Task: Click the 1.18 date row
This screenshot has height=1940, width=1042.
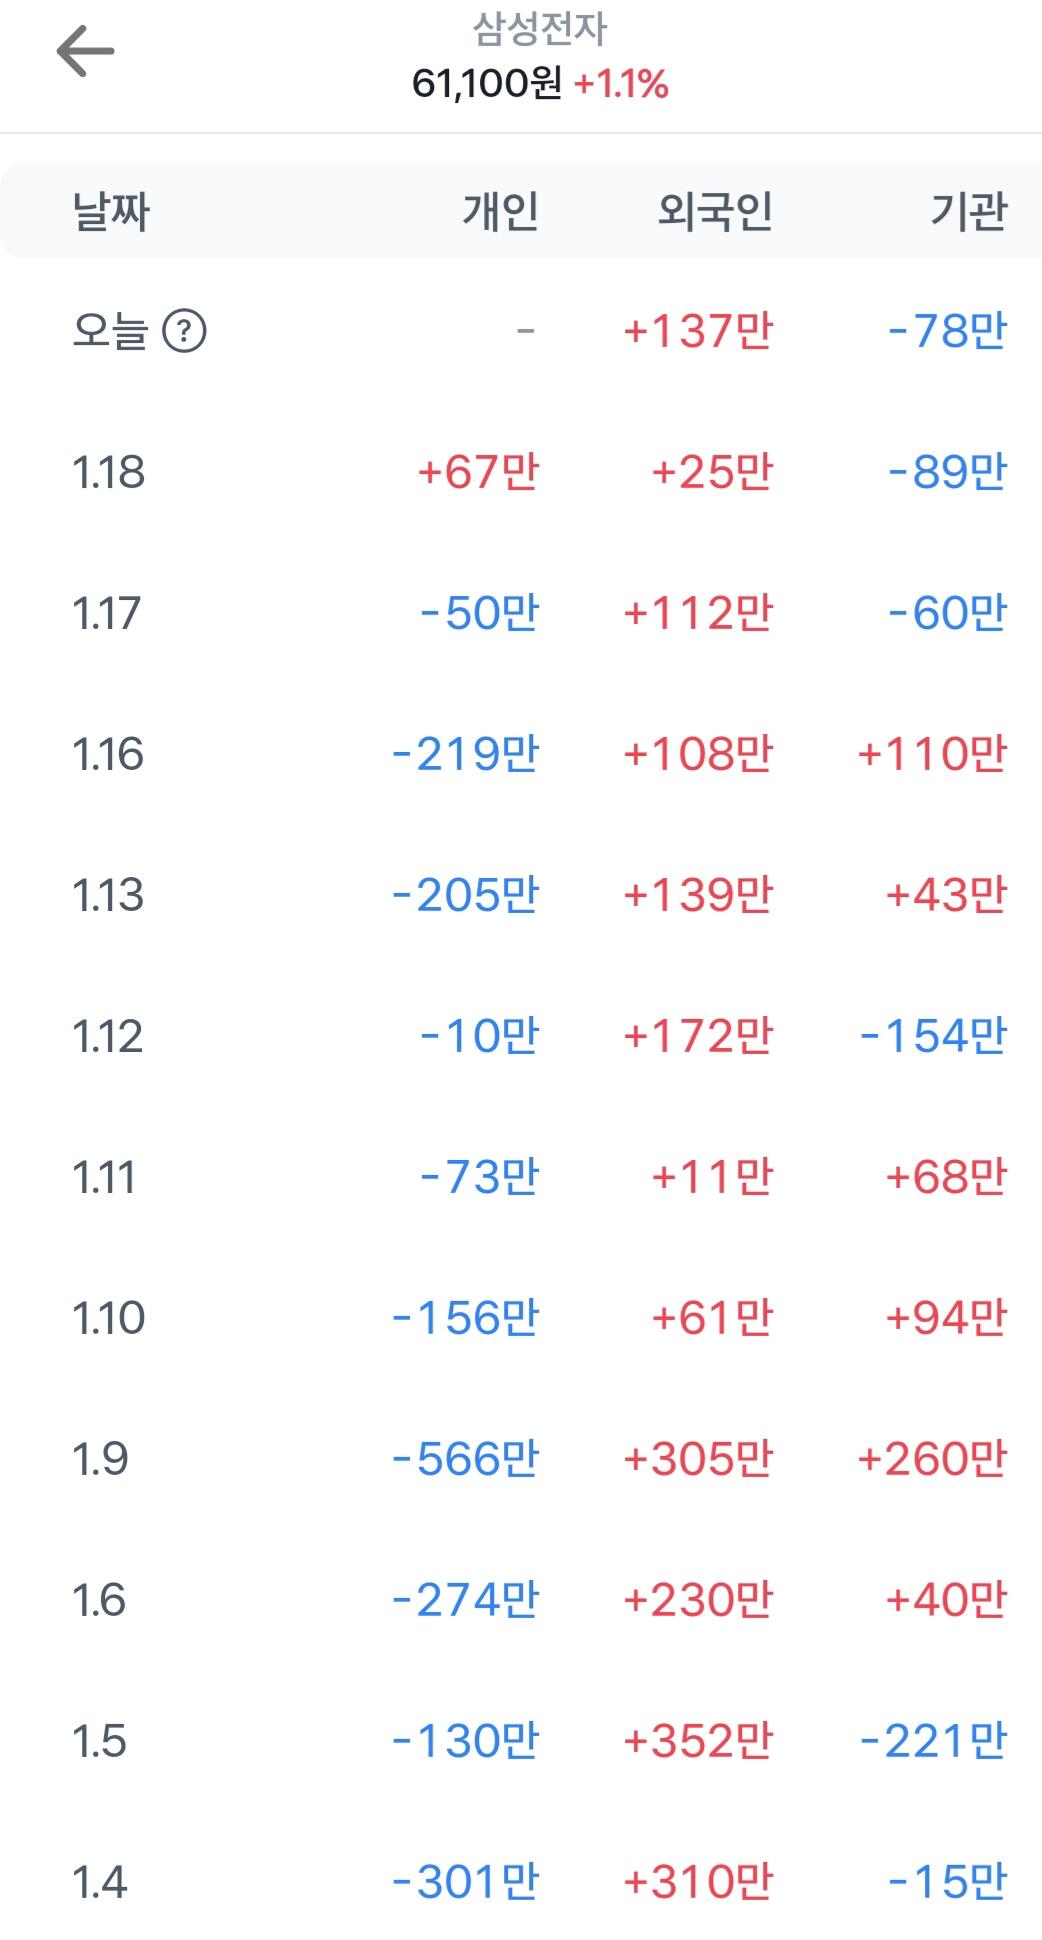Action: click(x=109, y=472)
